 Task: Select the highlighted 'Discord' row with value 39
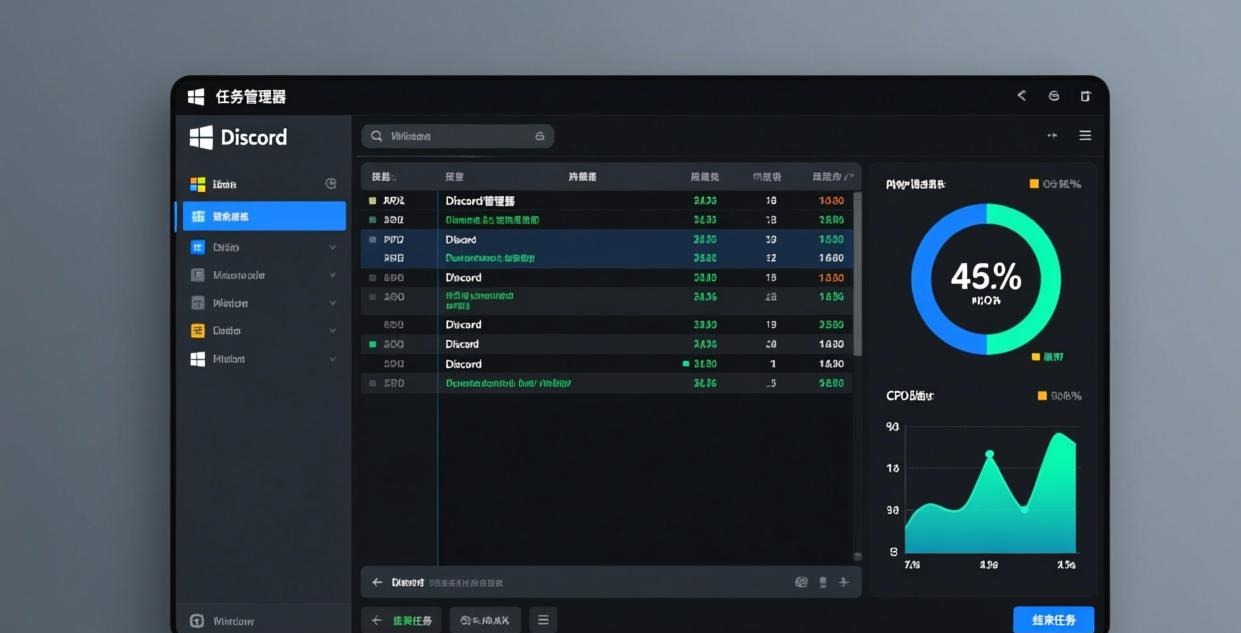(x=606, y=240)
